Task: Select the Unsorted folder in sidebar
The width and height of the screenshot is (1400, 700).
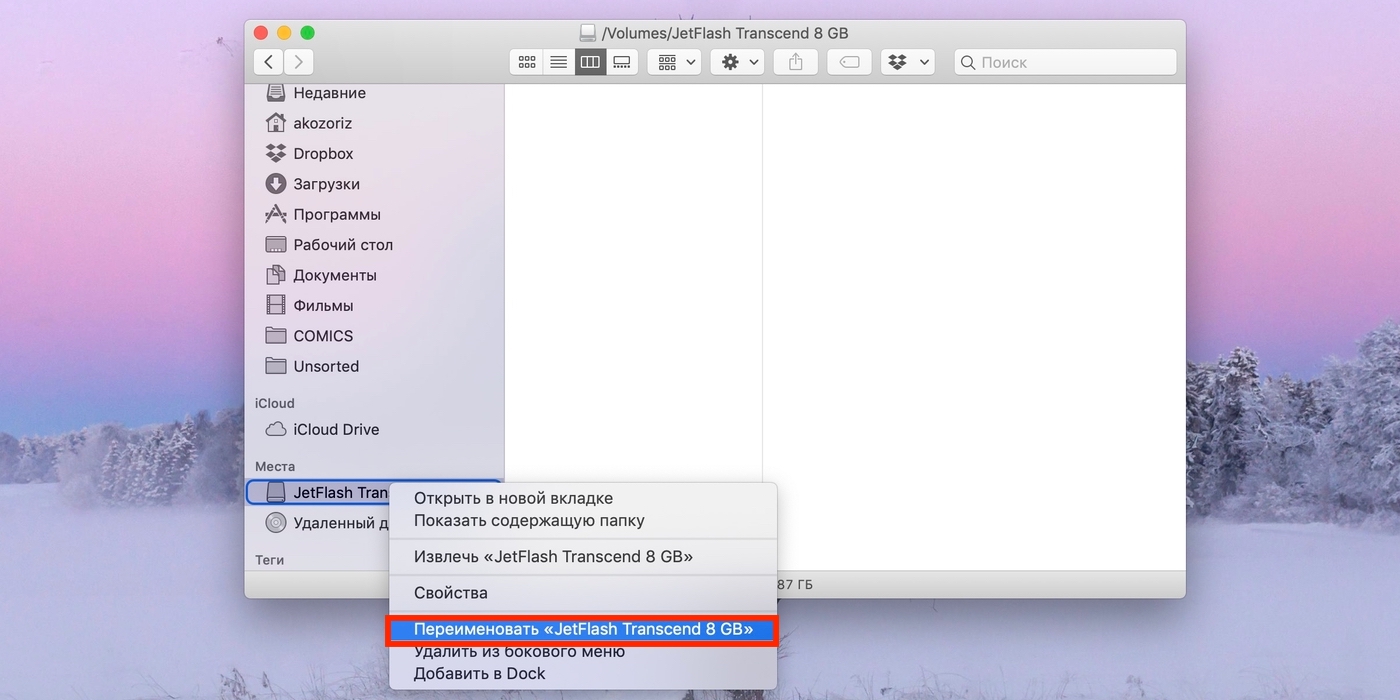Action: pos(374,366)
